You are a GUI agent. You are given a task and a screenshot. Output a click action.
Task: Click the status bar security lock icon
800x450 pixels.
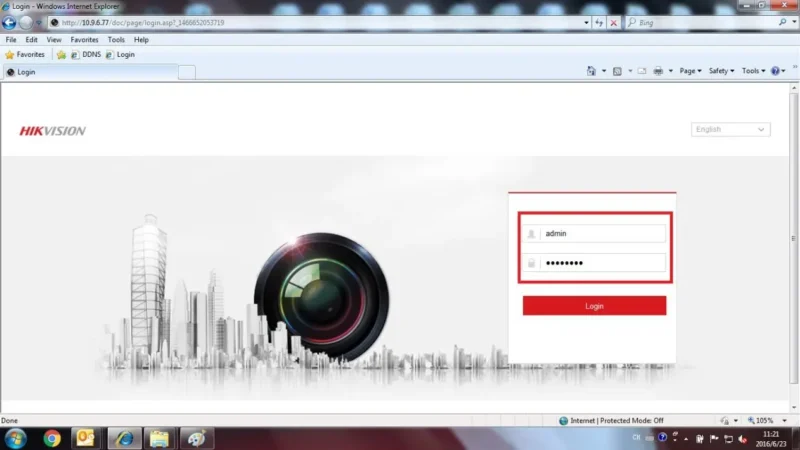click(724, 420)
